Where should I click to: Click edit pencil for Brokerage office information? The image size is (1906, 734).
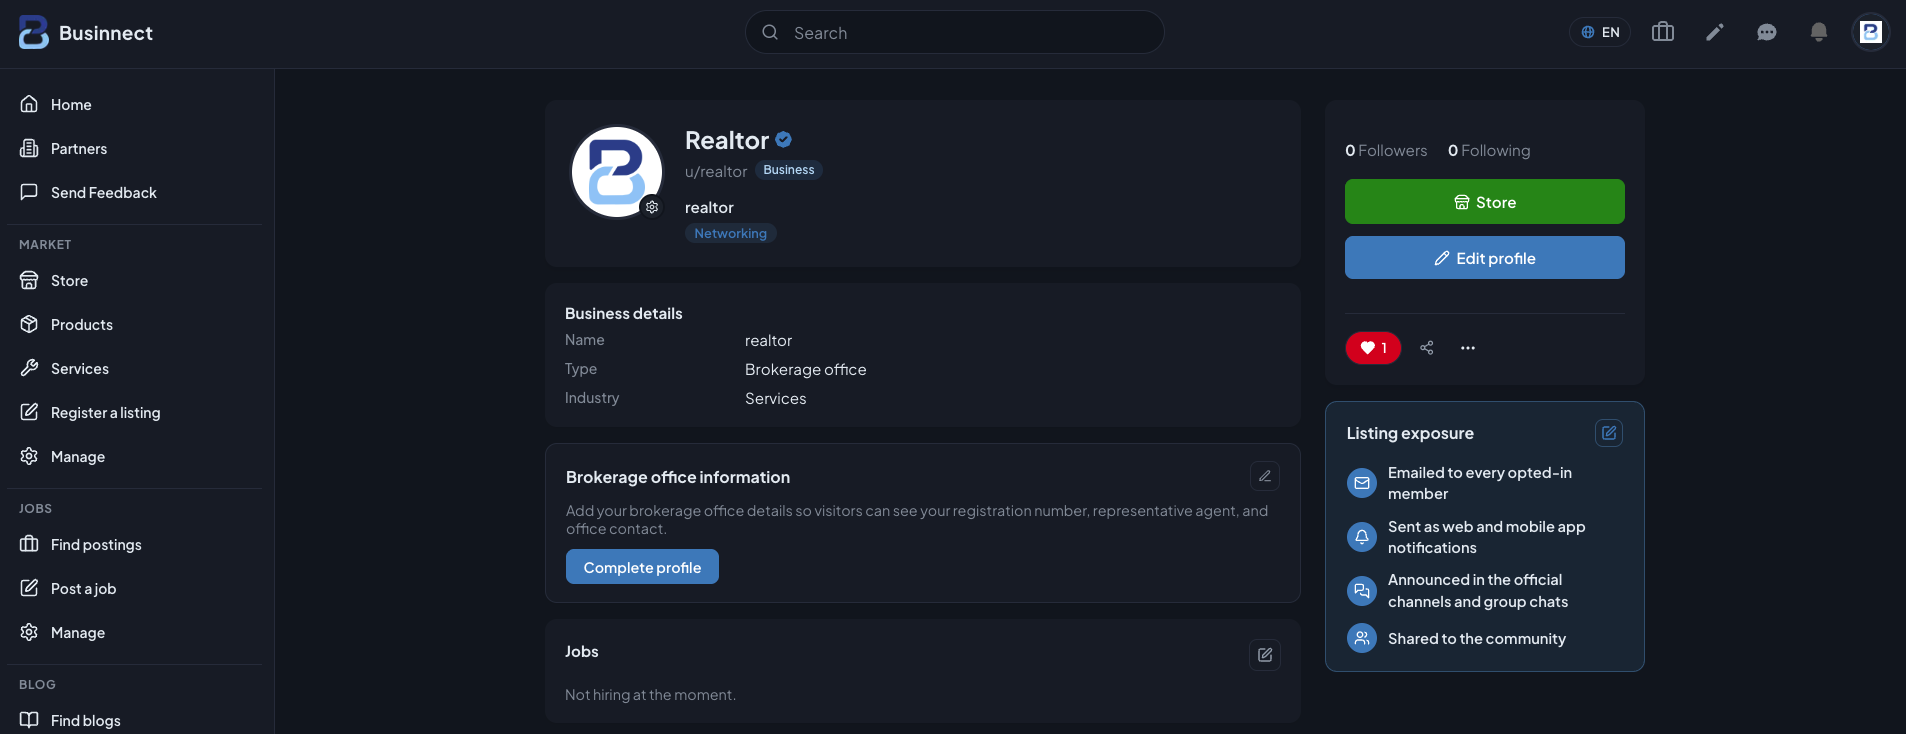click(x=1265, y=476)
